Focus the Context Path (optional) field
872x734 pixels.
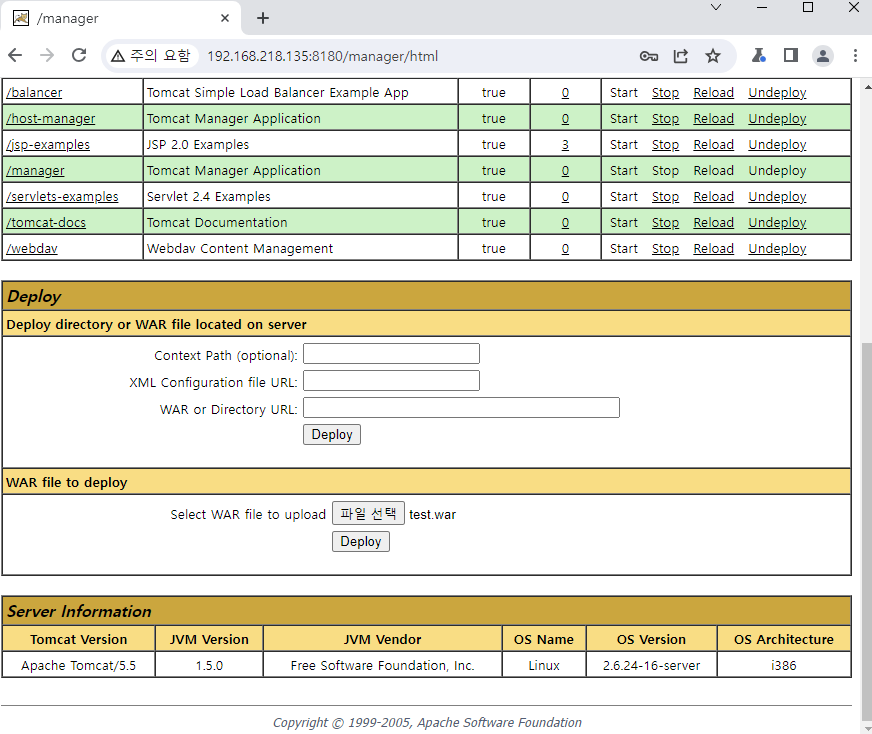click(x=392, y=354)
